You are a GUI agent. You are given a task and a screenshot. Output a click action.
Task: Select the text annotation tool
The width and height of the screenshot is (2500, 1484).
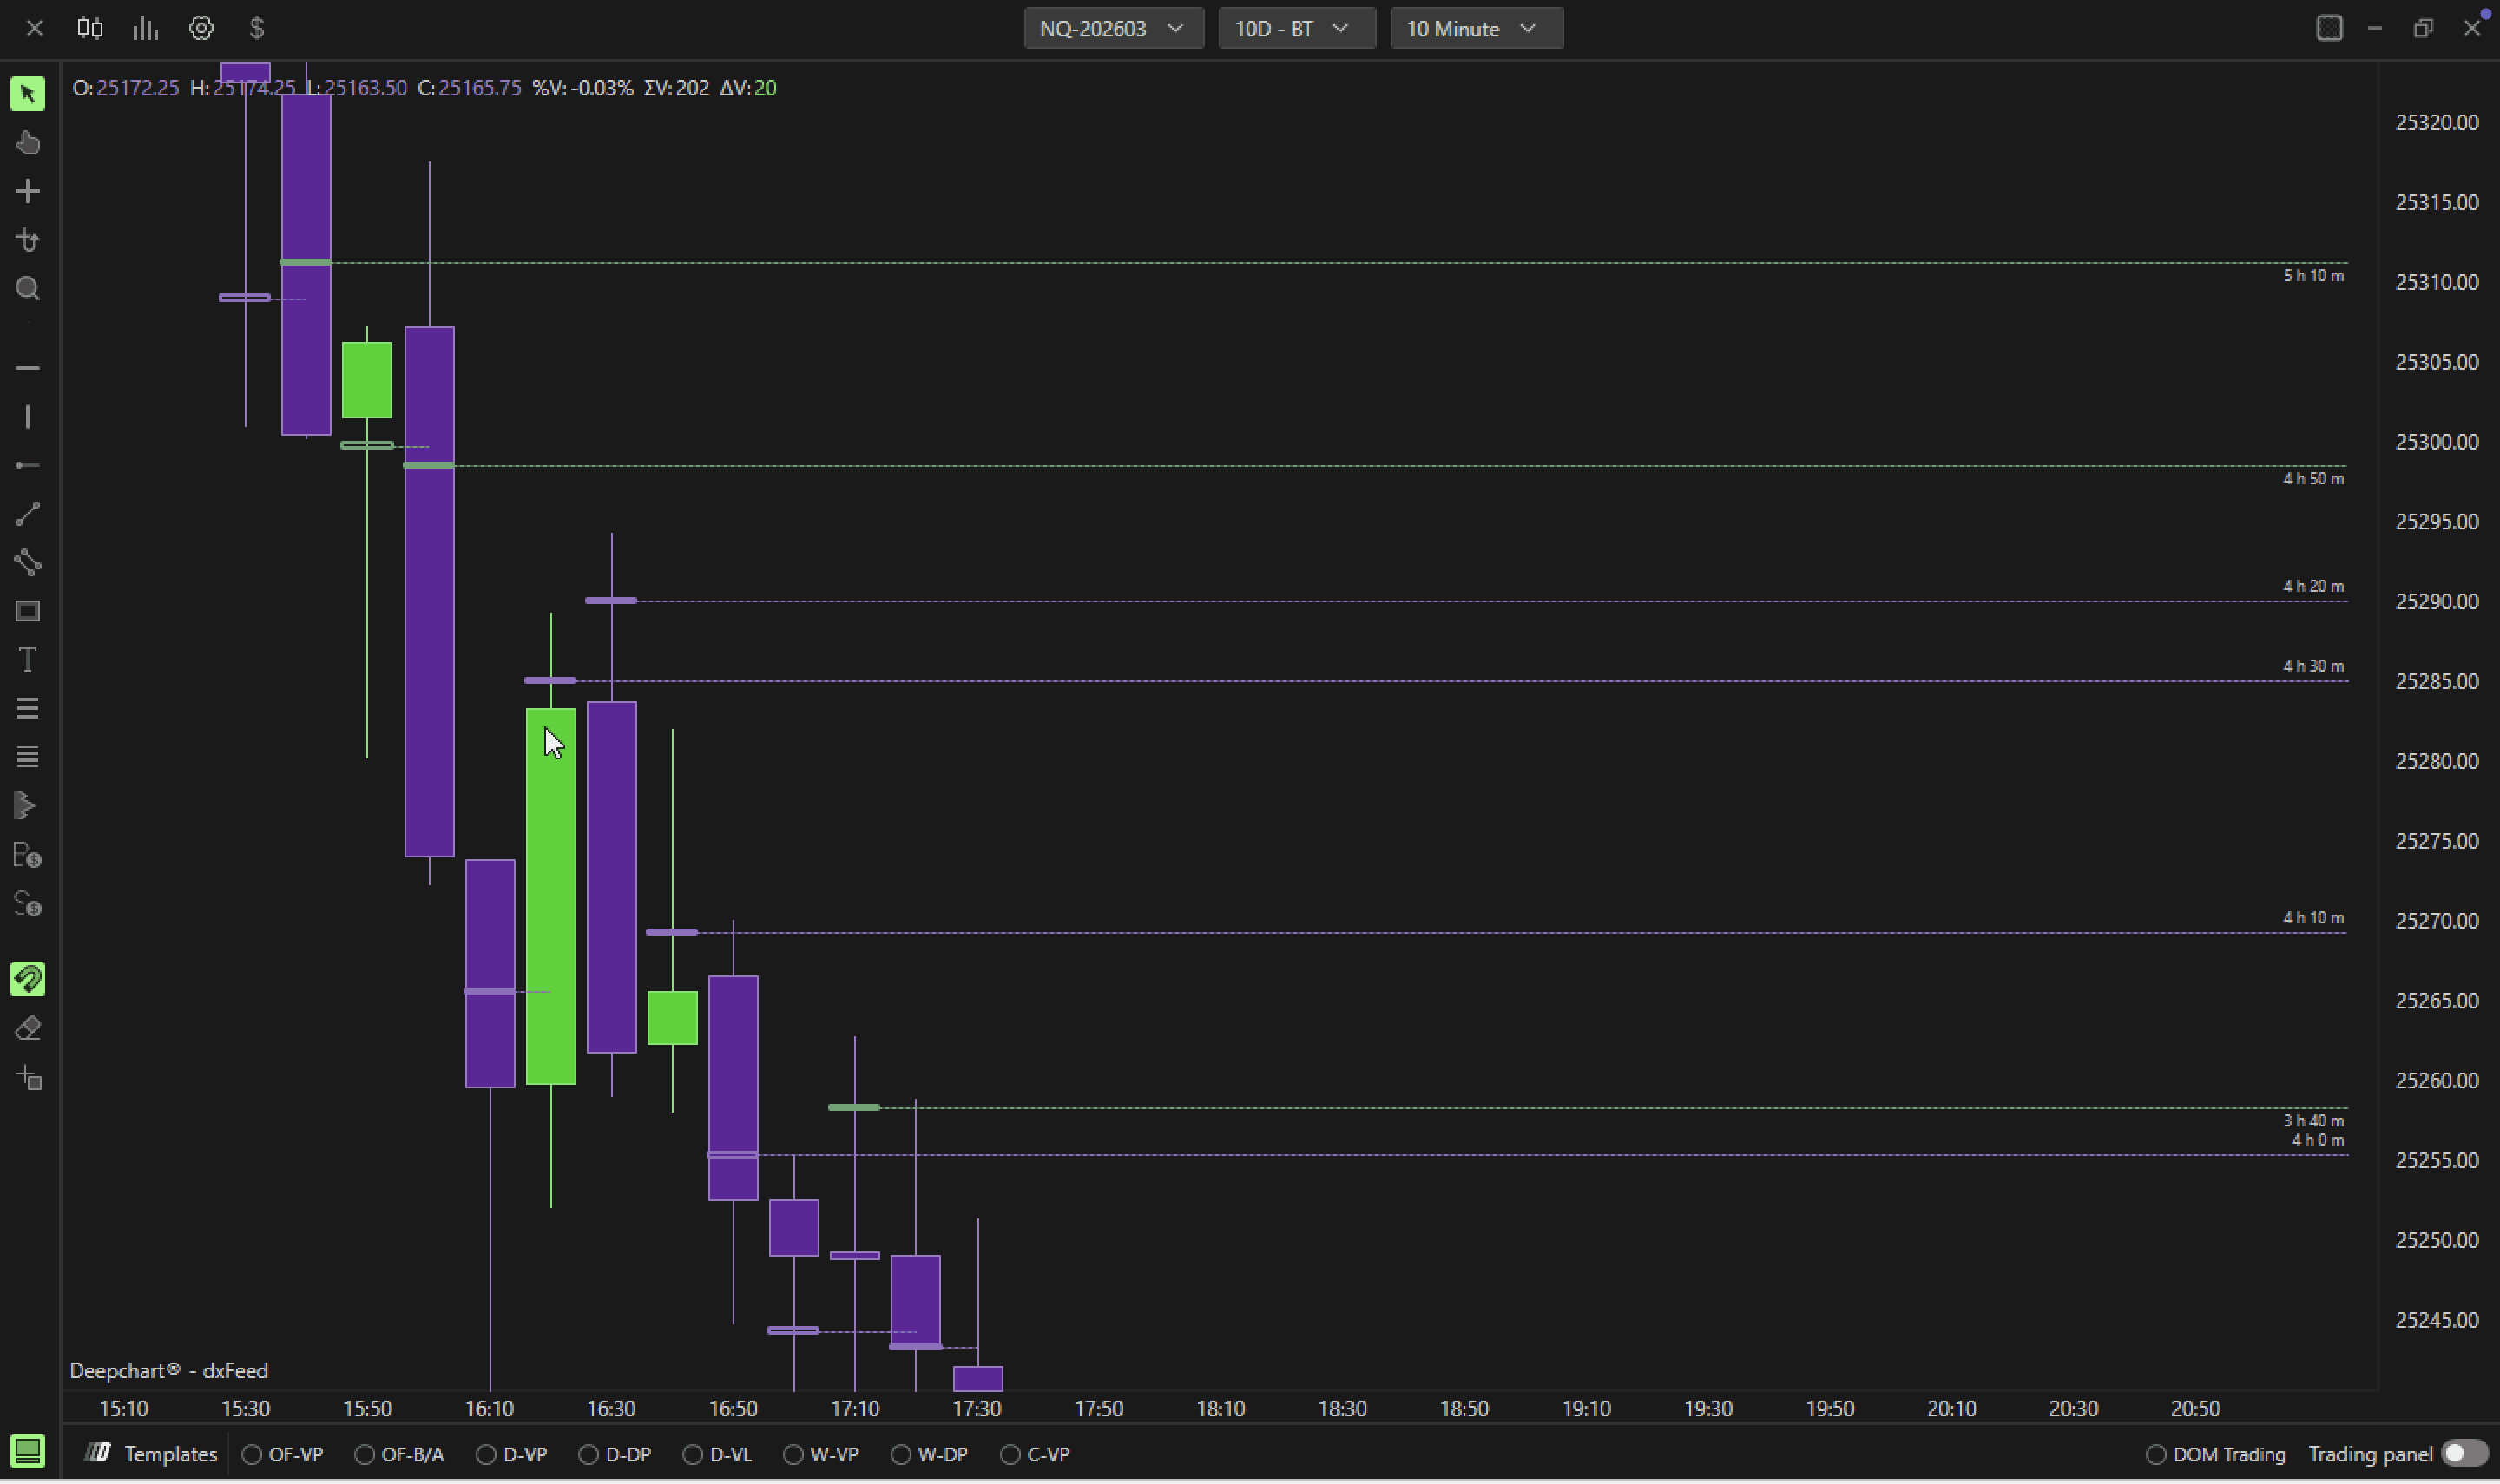tap(28, 660)
